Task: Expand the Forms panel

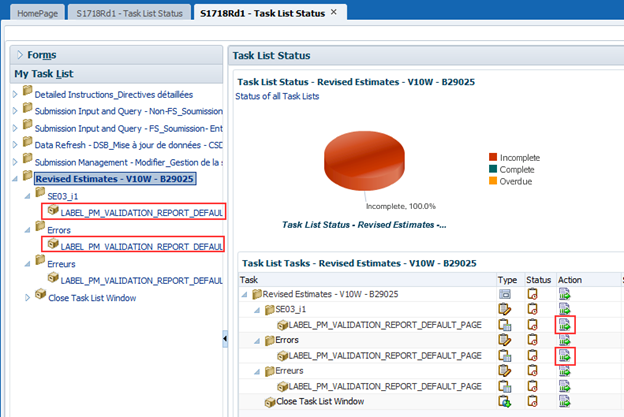Action: point(19,55)
